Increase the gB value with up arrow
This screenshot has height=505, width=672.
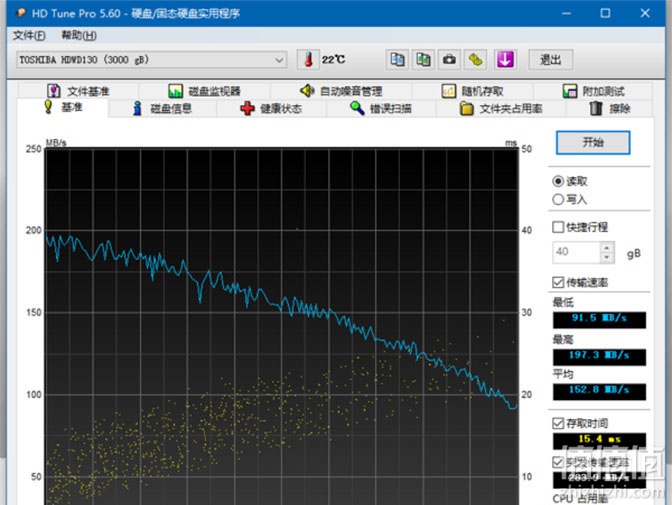607,247
